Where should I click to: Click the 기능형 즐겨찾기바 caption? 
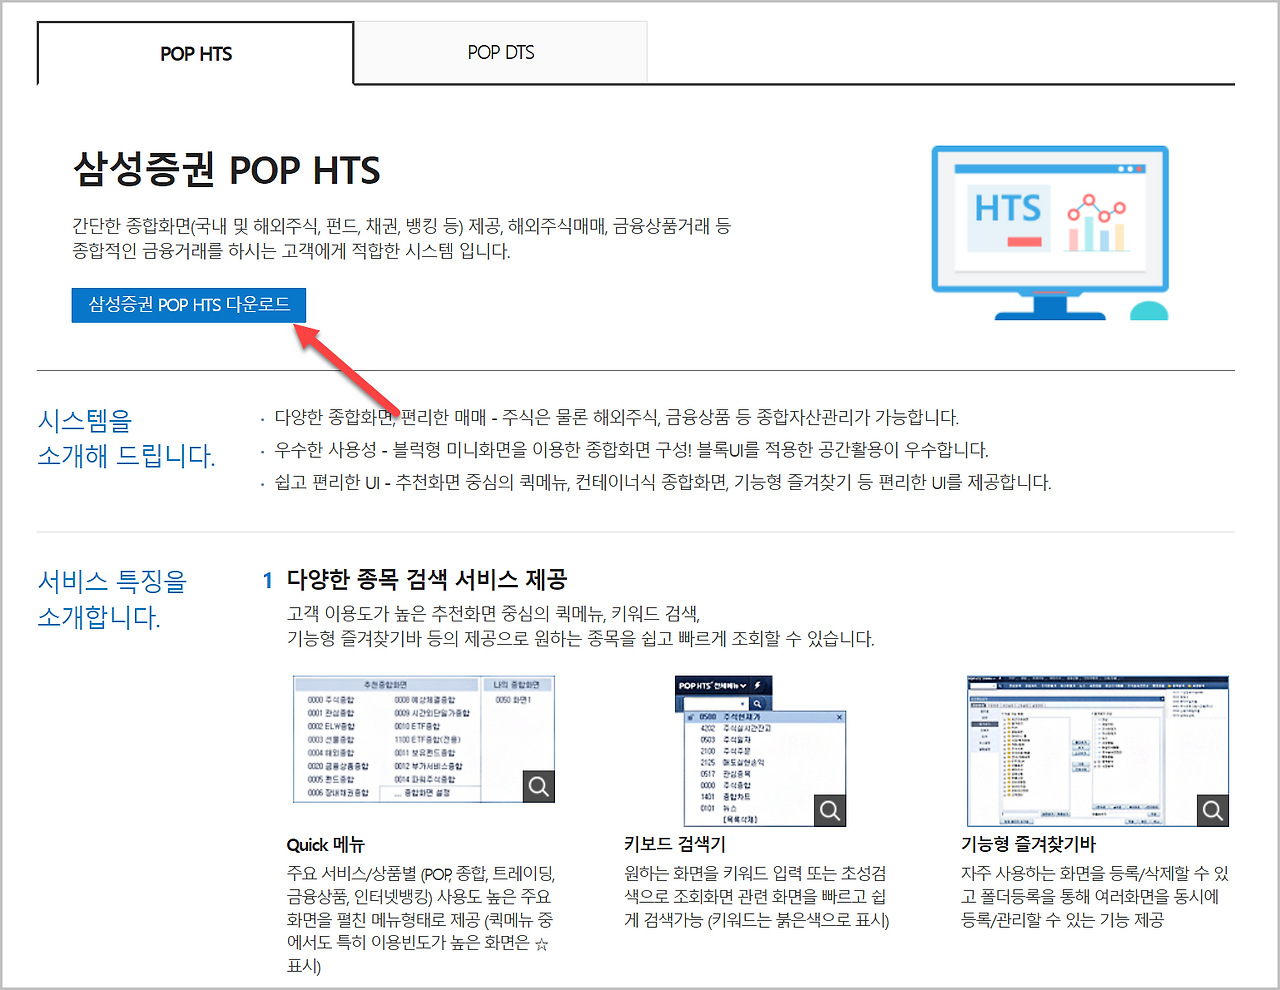pos(1029,845)
